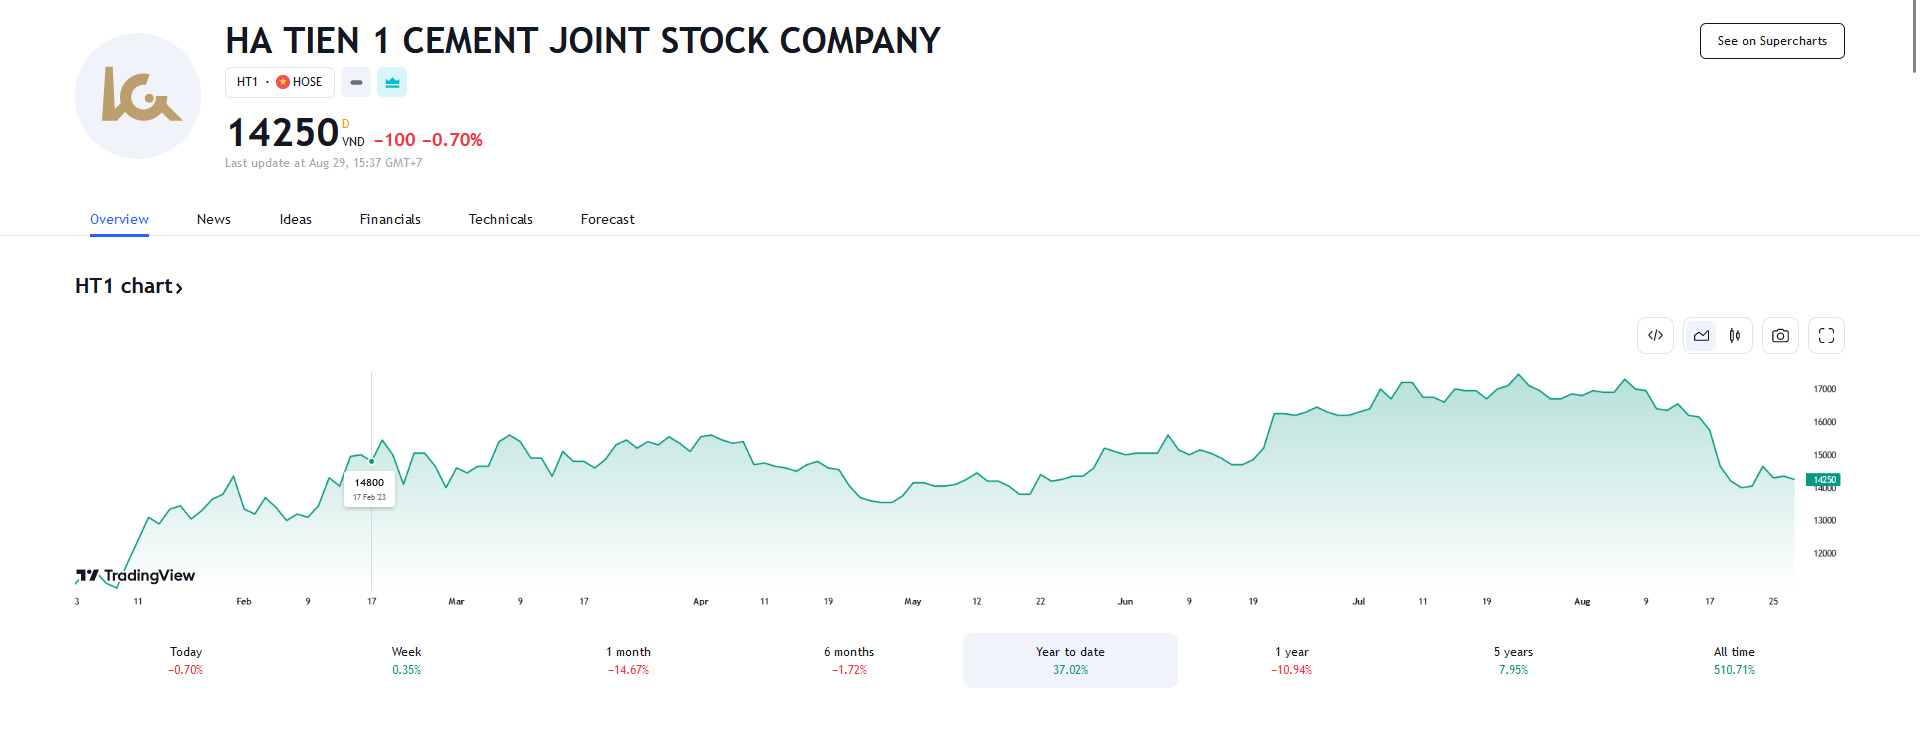
Task: Switch to area chart style
Action: pos(1702,336)
